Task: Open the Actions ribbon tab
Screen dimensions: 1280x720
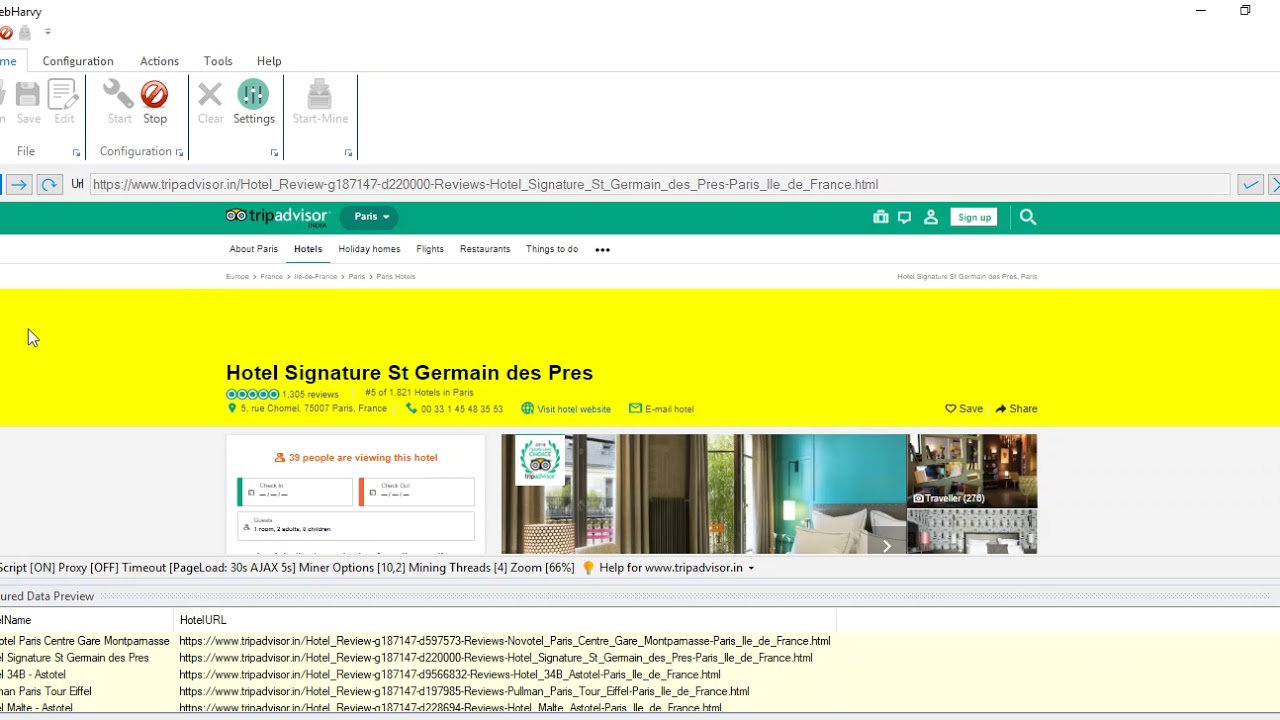Action: tap(159, 61)
